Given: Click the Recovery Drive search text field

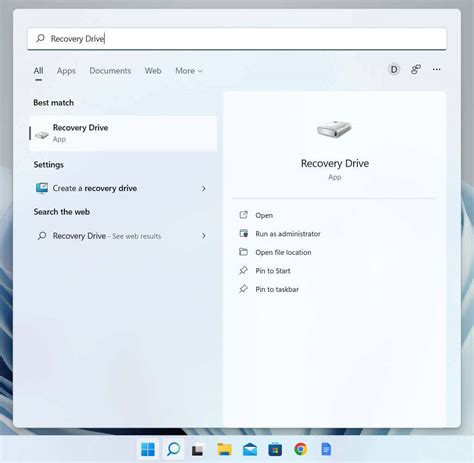Looking at the screenshot, I should point(237,39).
